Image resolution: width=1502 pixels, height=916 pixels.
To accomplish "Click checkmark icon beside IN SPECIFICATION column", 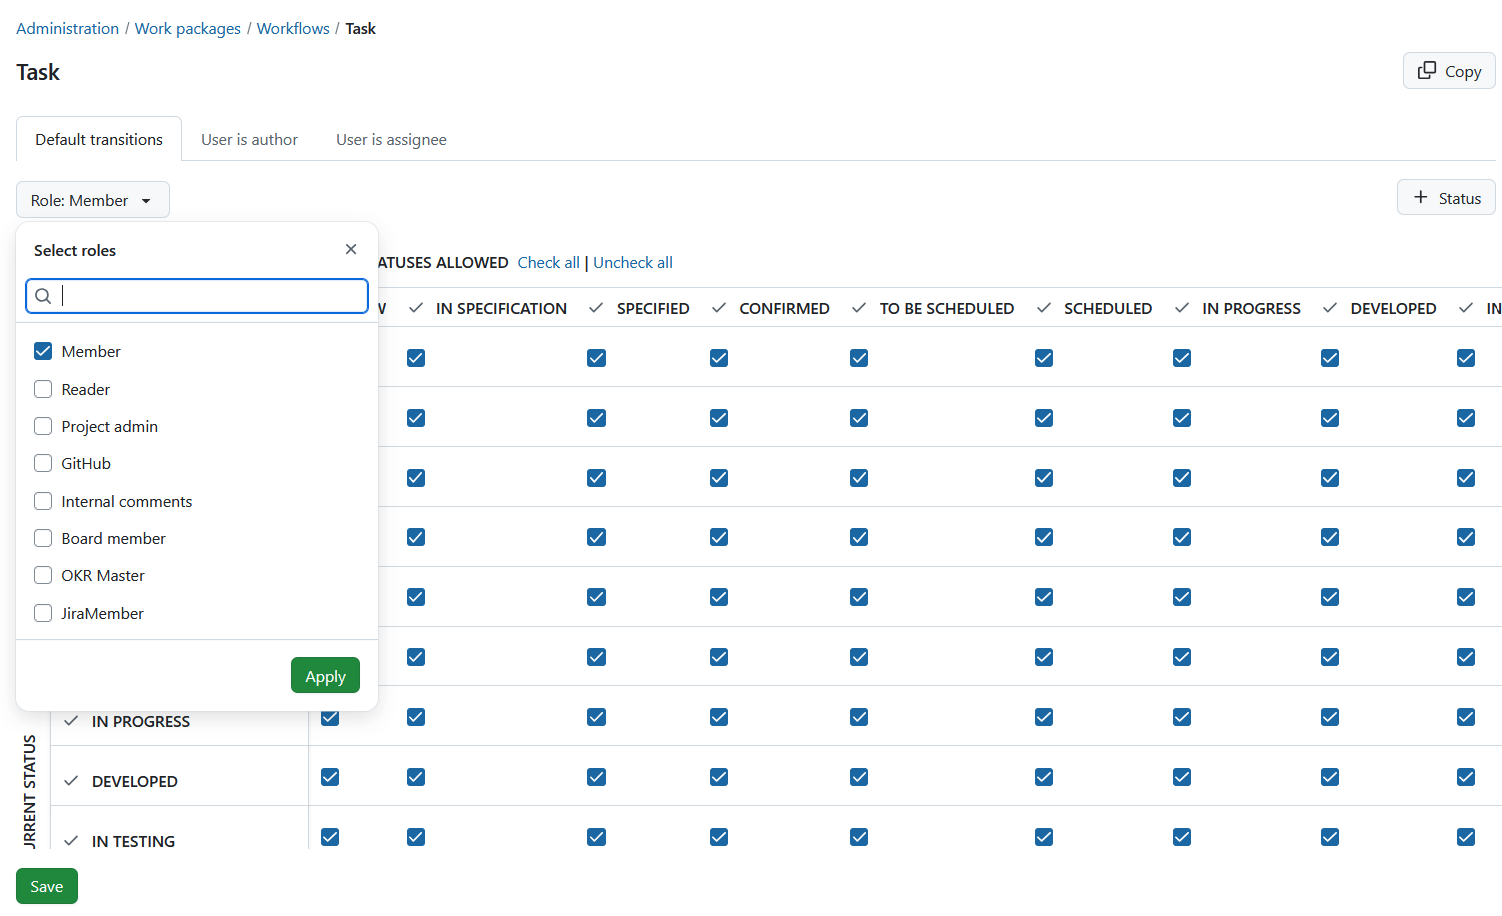I will point(416,308).
